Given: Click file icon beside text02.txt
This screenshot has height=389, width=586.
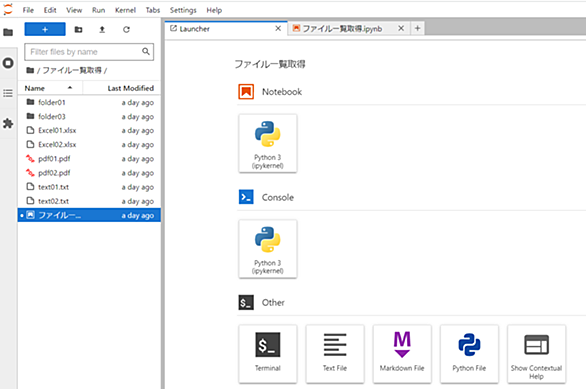Looking at the screenshot, I should click(x=31, y=201).
